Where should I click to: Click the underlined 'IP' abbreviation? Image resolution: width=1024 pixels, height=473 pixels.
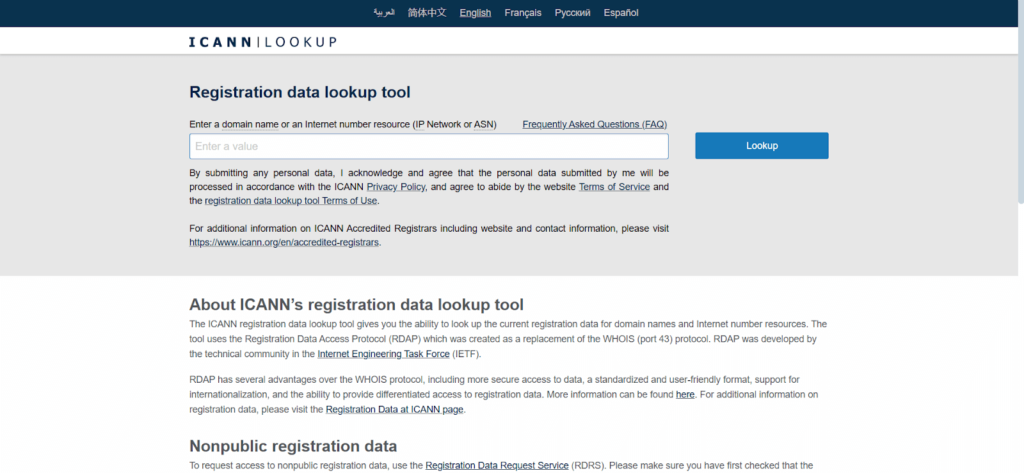click(419, 124)
